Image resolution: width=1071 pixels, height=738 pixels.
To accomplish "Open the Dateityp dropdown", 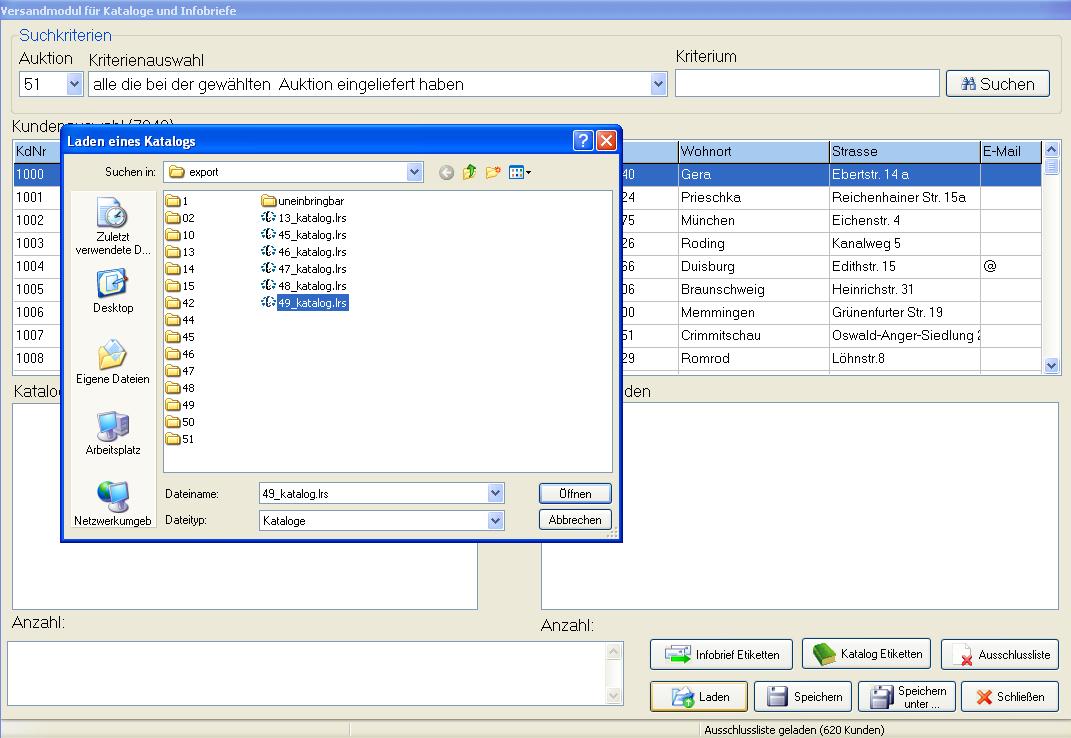I will 495,520.
